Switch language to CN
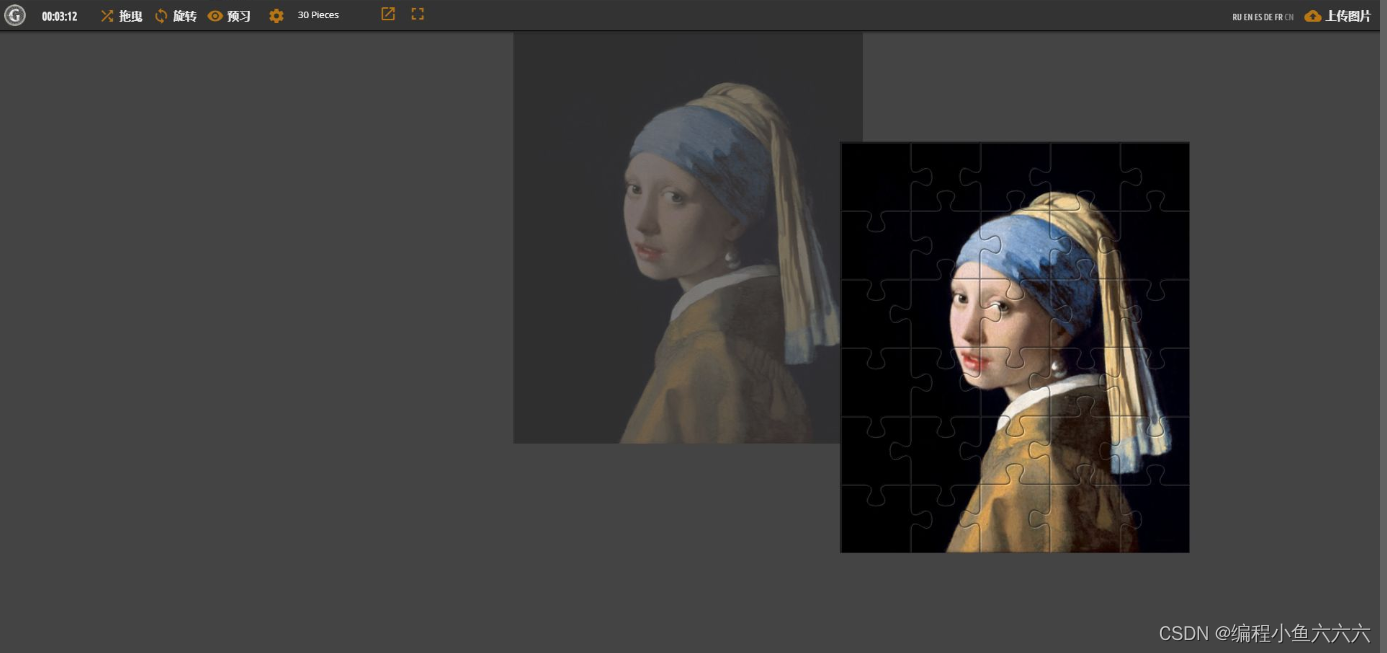 pyautogui.click(x=1289, y=17)
